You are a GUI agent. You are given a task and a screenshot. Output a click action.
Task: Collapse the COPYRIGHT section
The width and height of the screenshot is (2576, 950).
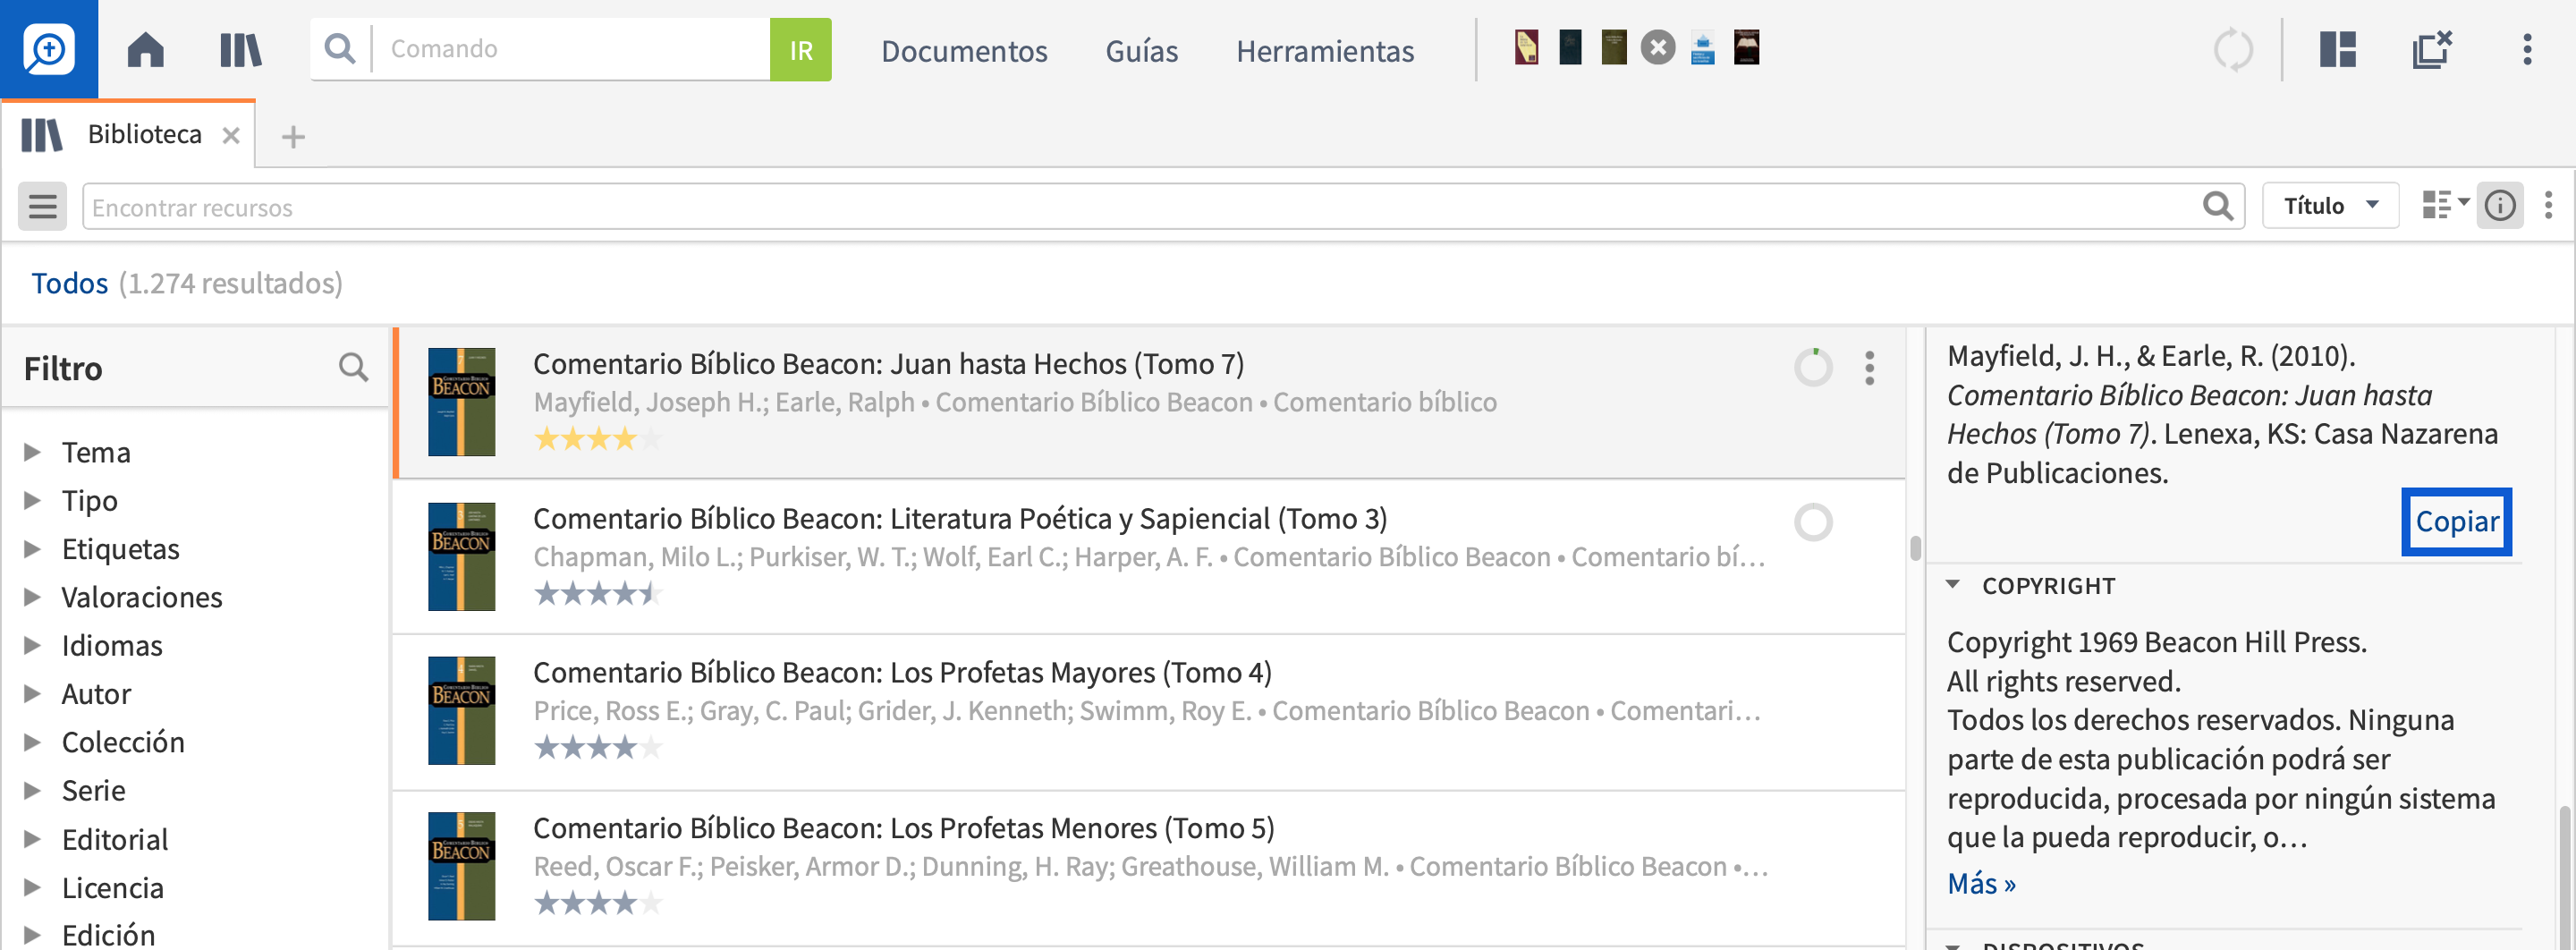point(1953,585)
